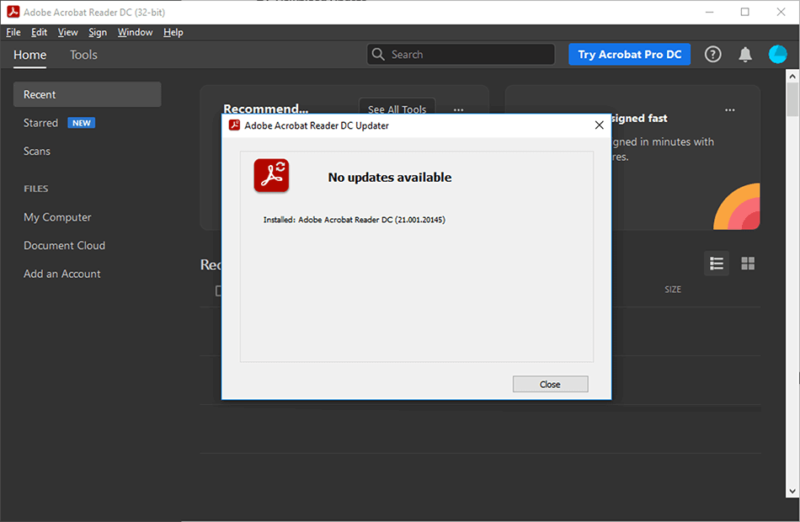Open options ellipsis on signed fast card
This screenshot has height=522, width=800.
730,110
